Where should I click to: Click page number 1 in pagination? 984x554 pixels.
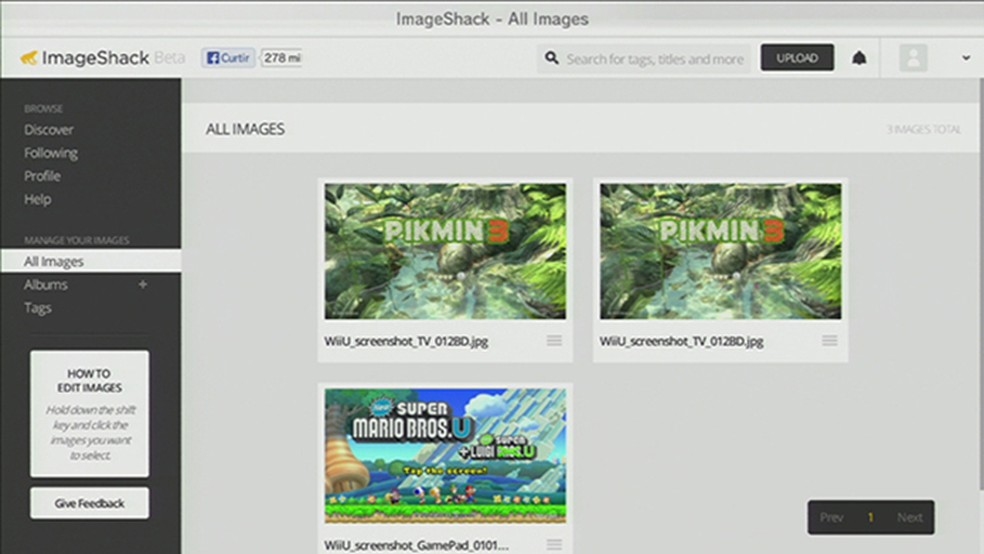click(870, 518)
